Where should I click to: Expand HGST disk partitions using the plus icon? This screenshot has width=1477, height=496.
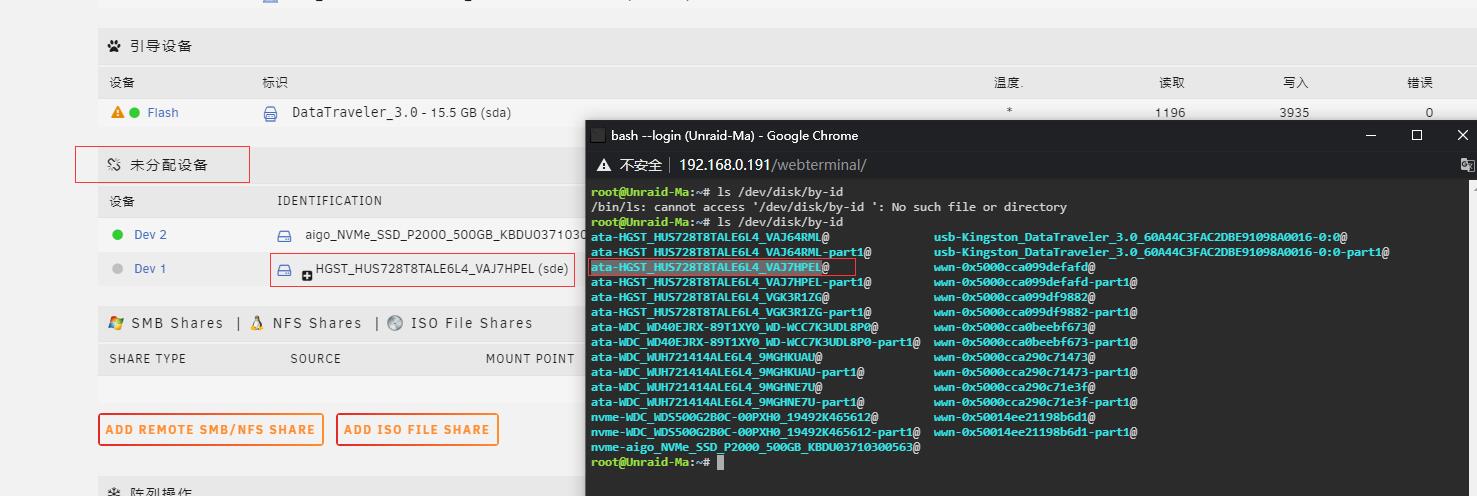[307, 276]
